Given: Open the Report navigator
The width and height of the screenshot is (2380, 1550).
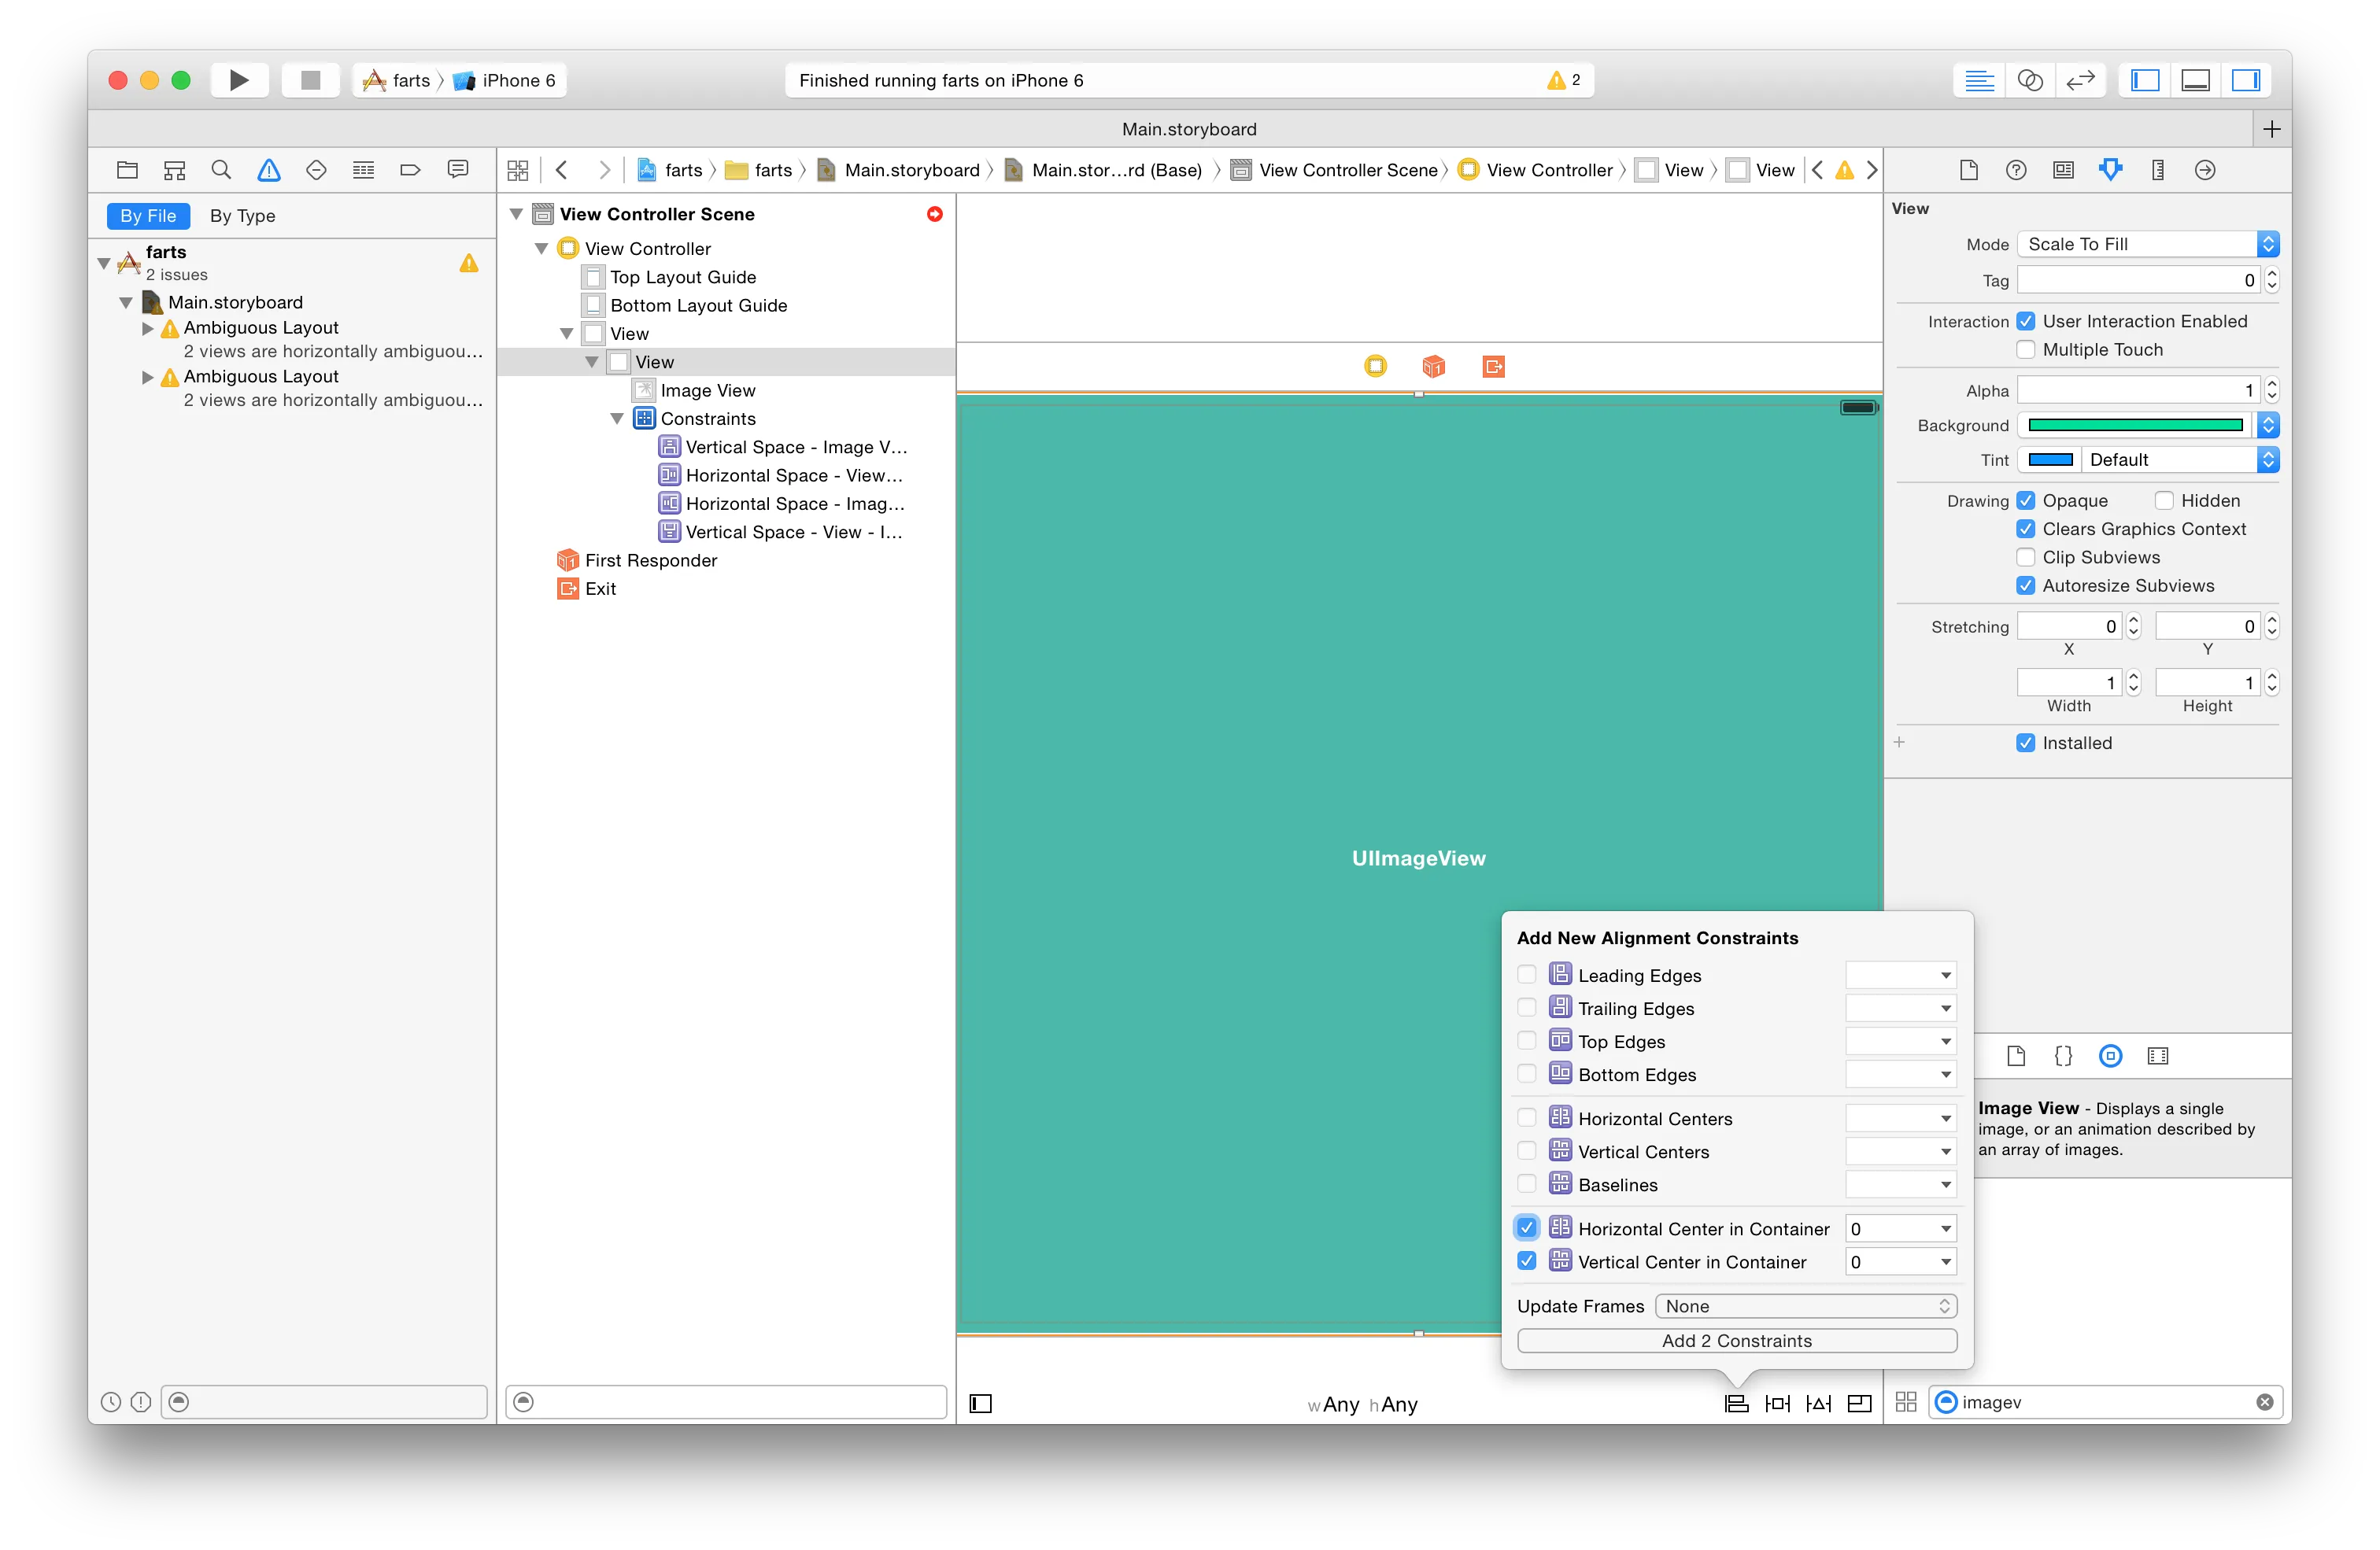Looking at the screenshot, I should [x=458, y=170].
